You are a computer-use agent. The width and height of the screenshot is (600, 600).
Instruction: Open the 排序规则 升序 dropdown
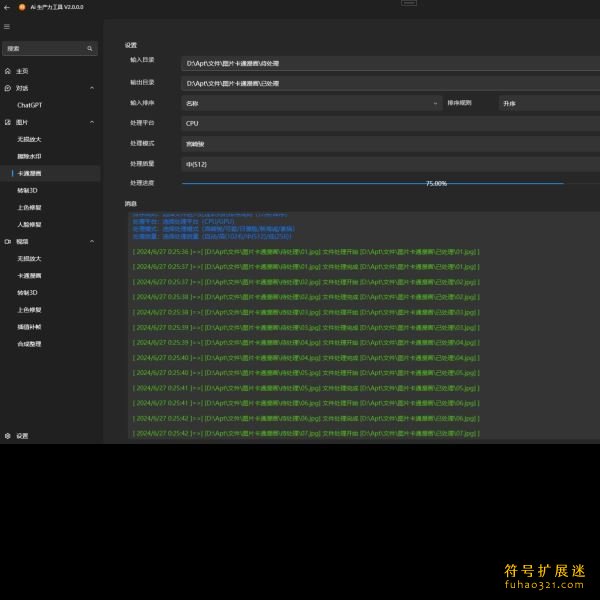[548, 103]
